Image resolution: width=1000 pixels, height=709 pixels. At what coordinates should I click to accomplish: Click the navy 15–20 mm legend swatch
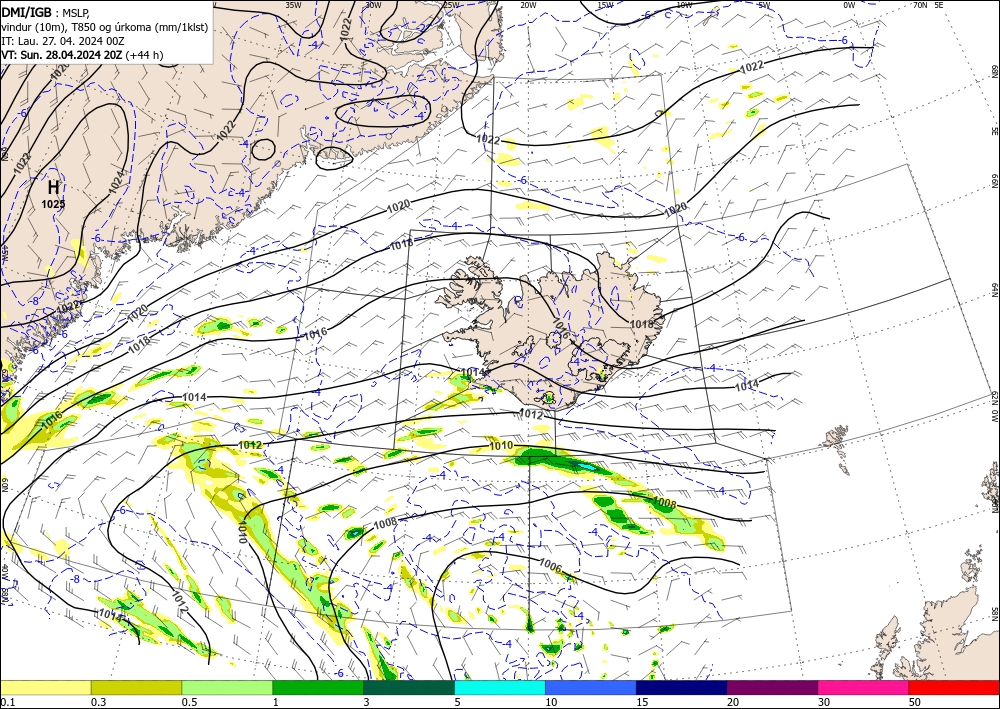point(682,687)
